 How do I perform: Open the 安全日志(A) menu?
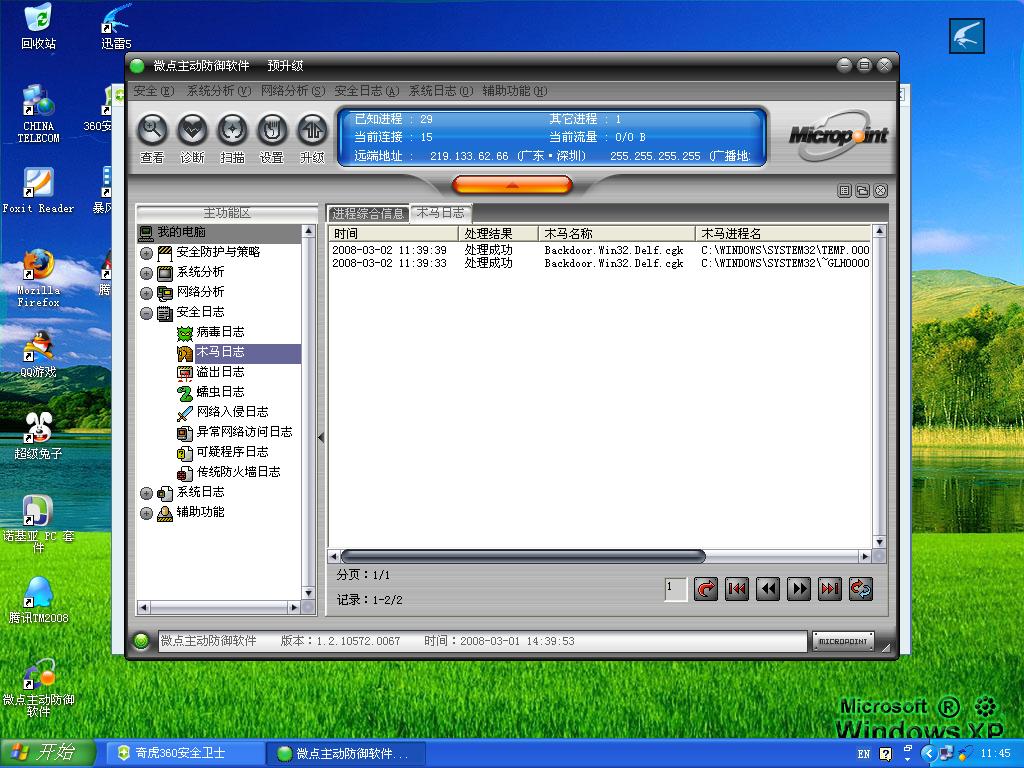point(366,91)
